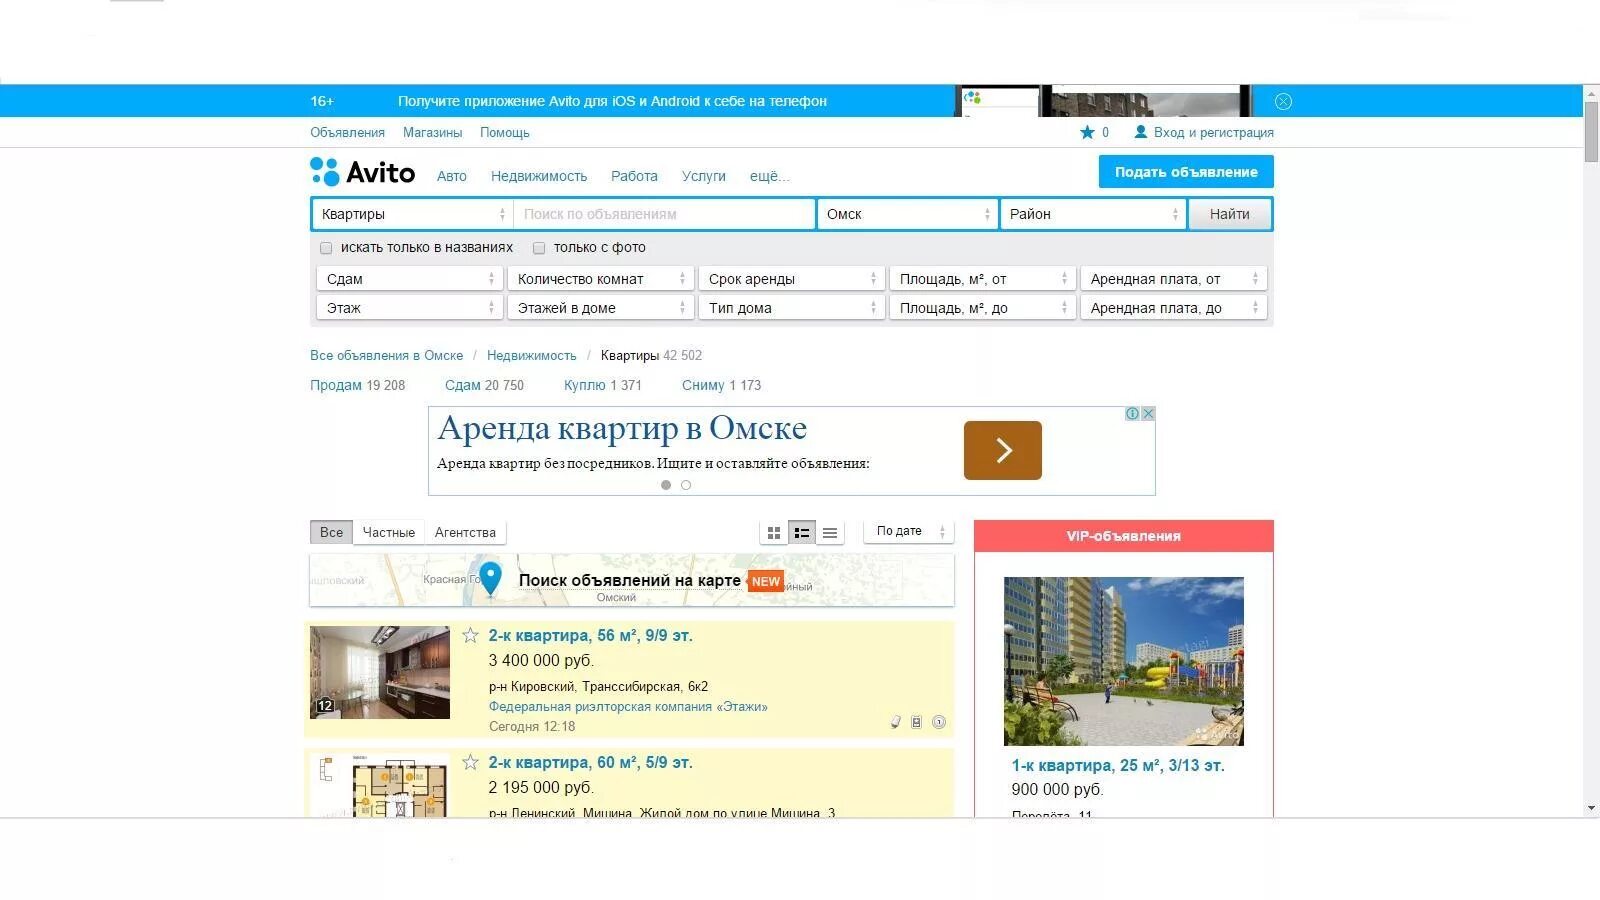Select the Частные listings tab
The image size is (1600, 900).
pyautogui.click(x=388, y=533)
